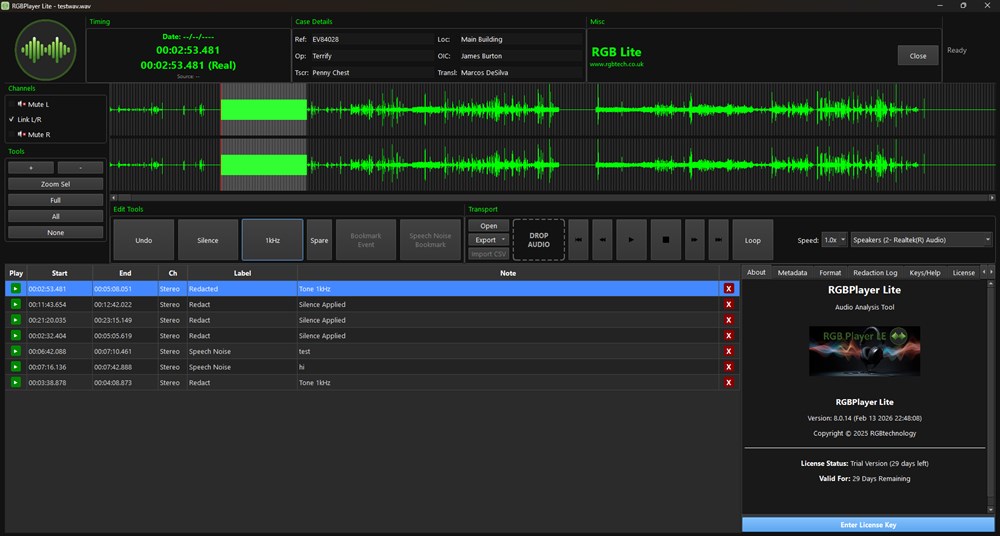This screenshot has height=536, width=1000.
Task: Toggle the Loop playback button
Action: click(x=753, y=240)
